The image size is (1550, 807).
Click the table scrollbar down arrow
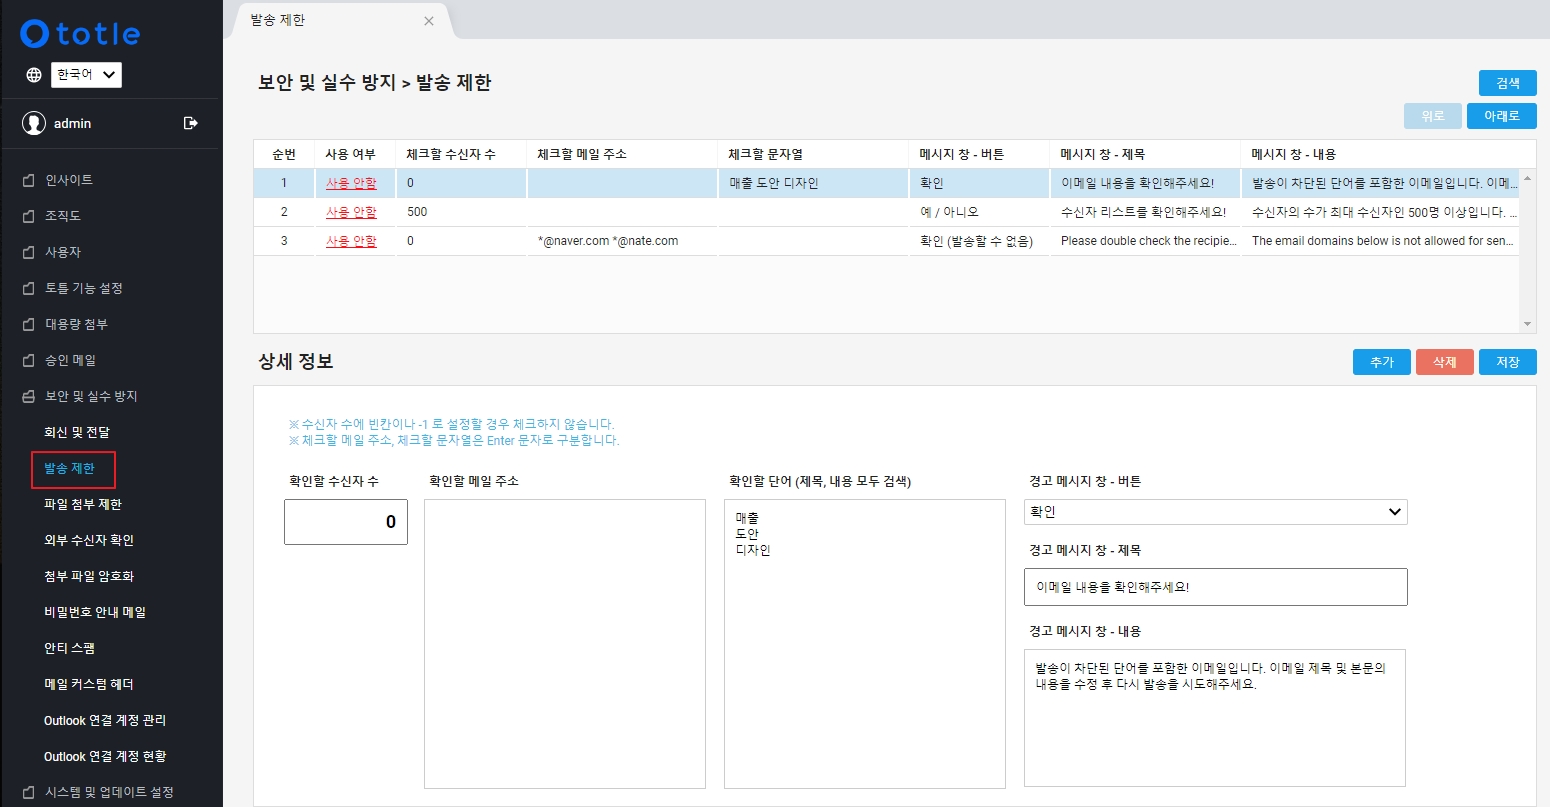point(1527,324)
